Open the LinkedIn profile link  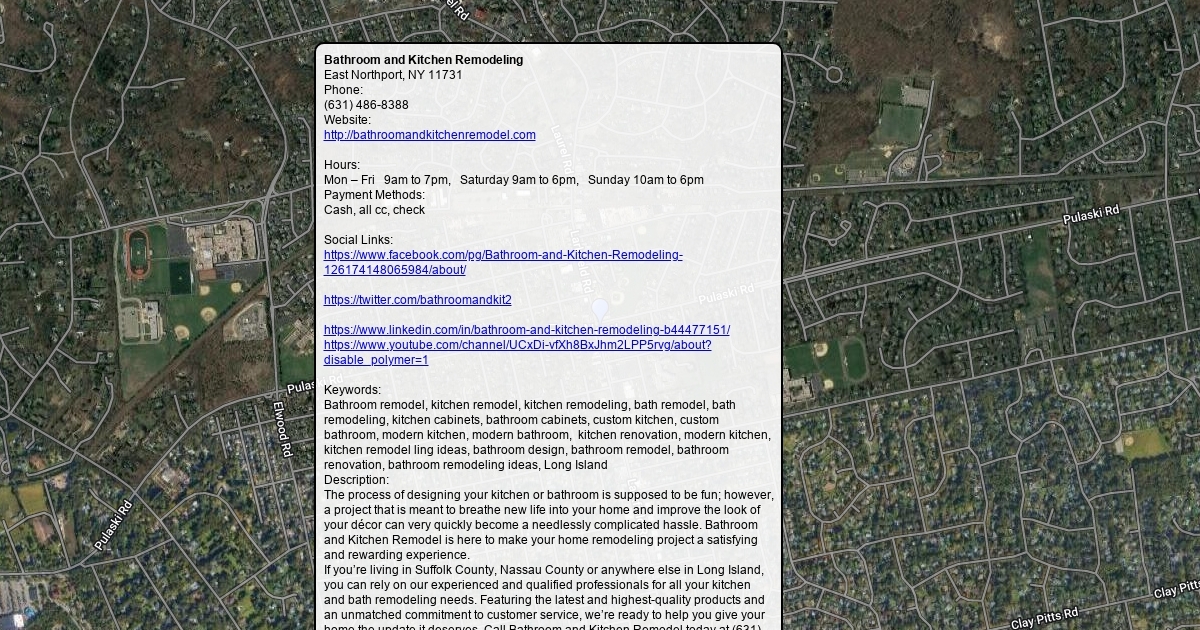[526, 330]
